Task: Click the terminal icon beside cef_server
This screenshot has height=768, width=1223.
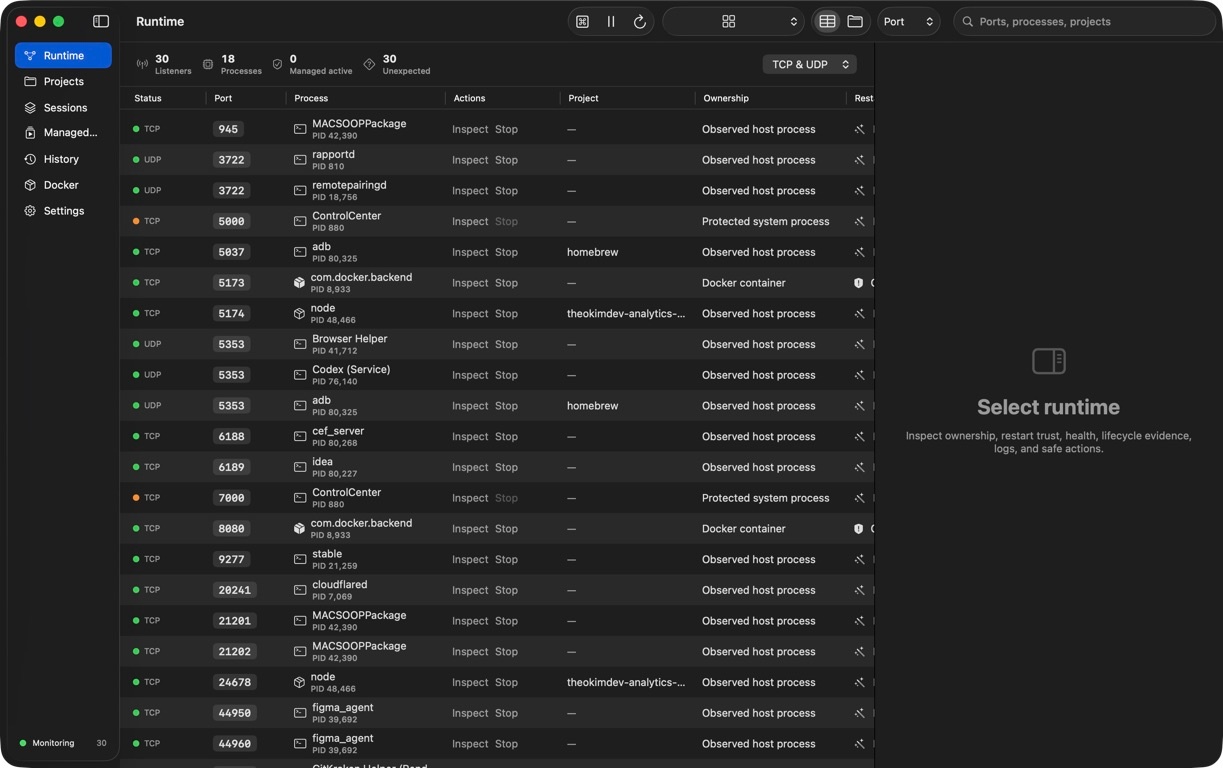Action: click(x=300, y=437)
